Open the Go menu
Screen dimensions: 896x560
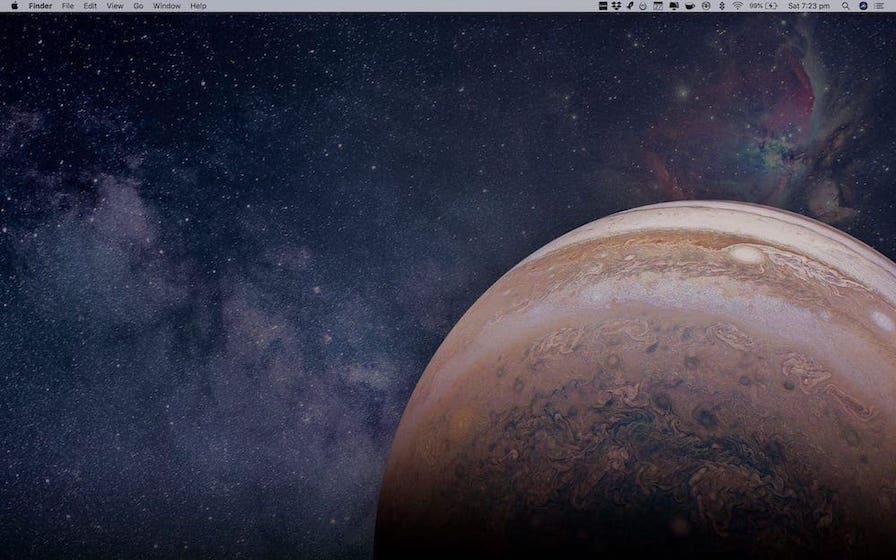[138, 6]
